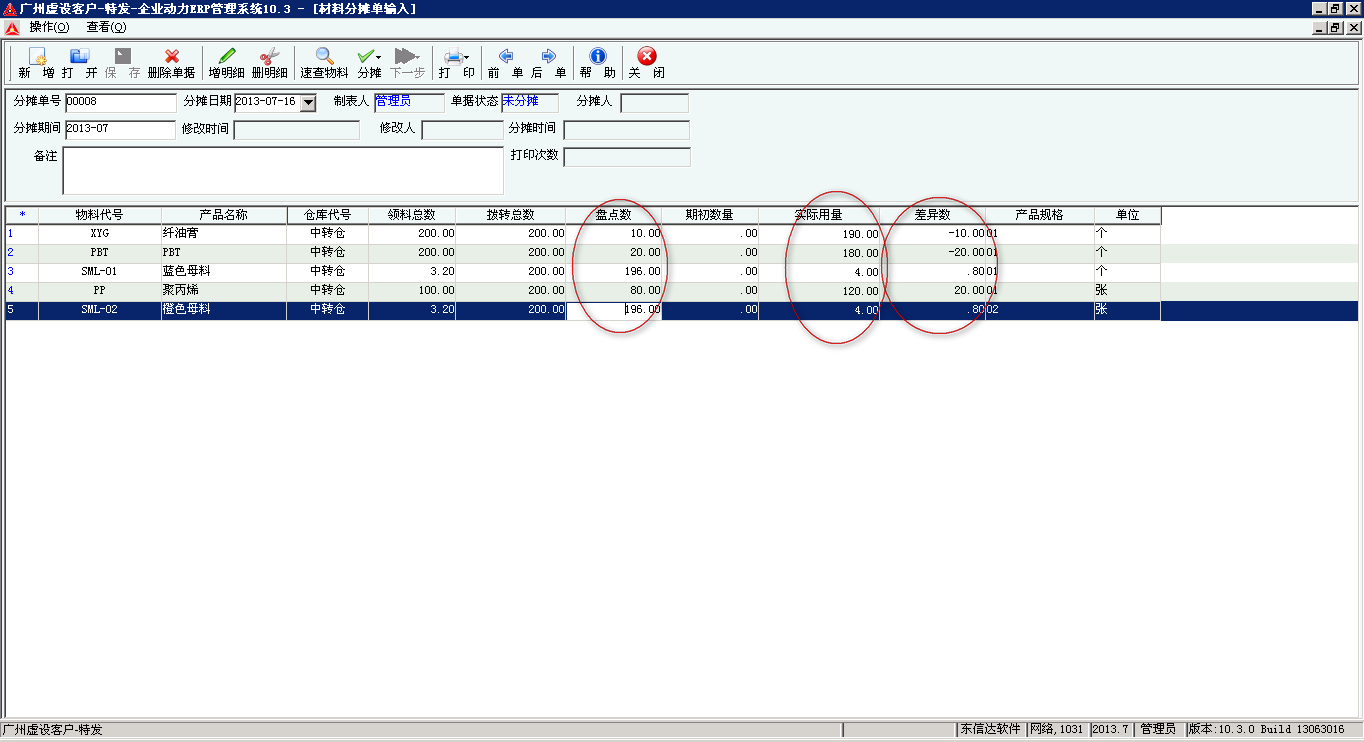
Task: Select row with material code XYG
Action: [x=99, y=233]
